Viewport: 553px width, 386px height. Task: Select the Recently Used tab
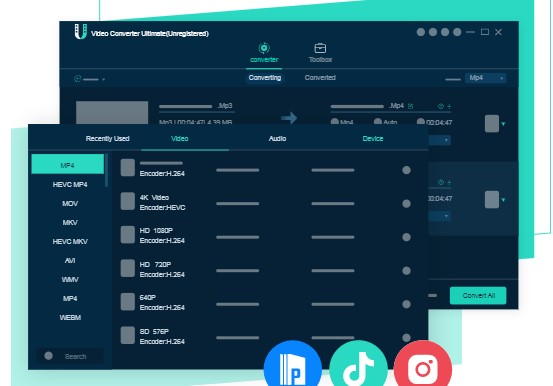click(108, 139)
